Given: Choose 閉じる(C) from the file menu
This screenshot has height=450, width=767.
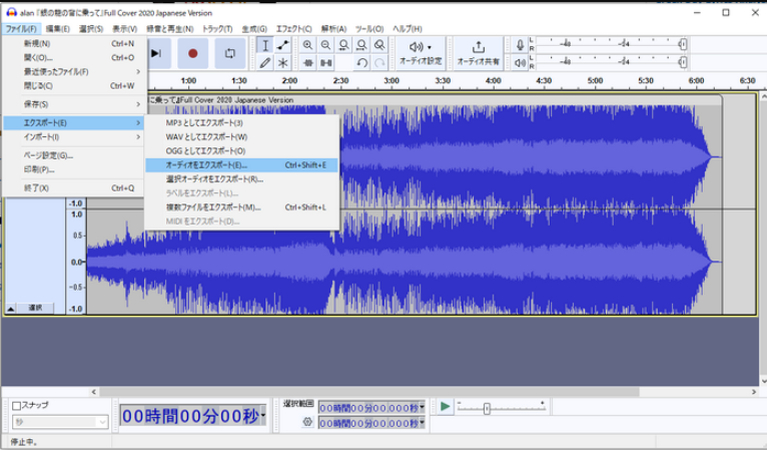Looking at the screenshot, I should coord(74,86).
